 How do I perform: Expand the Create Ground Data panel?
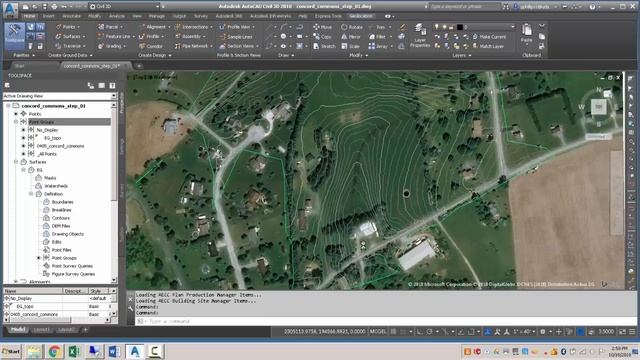[x=70, y=55]
